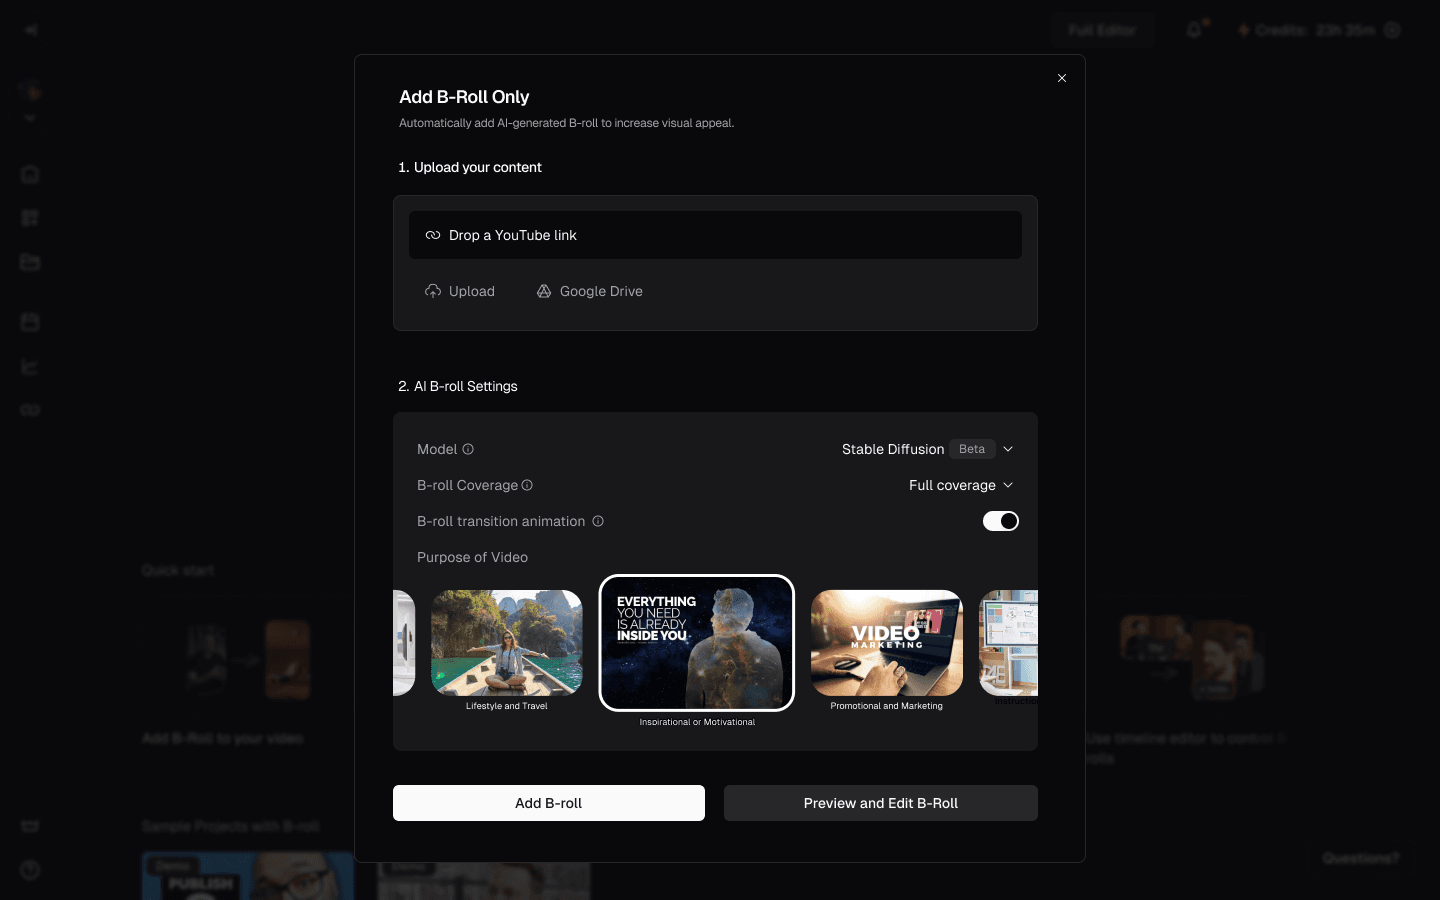This screenshot has width=1440, height=900.
Task: Click the Questions? link behind the dialog
Action: pos(1360,858)
